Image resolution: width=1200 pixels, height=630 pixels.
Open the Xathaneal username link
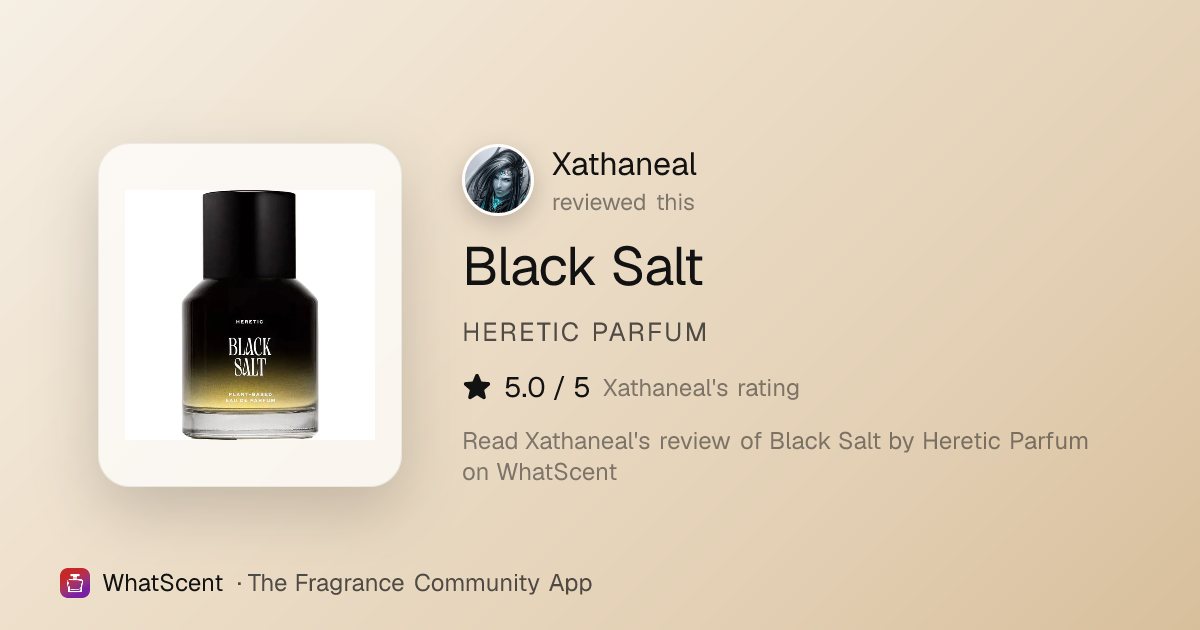click(x=624, y=164)
